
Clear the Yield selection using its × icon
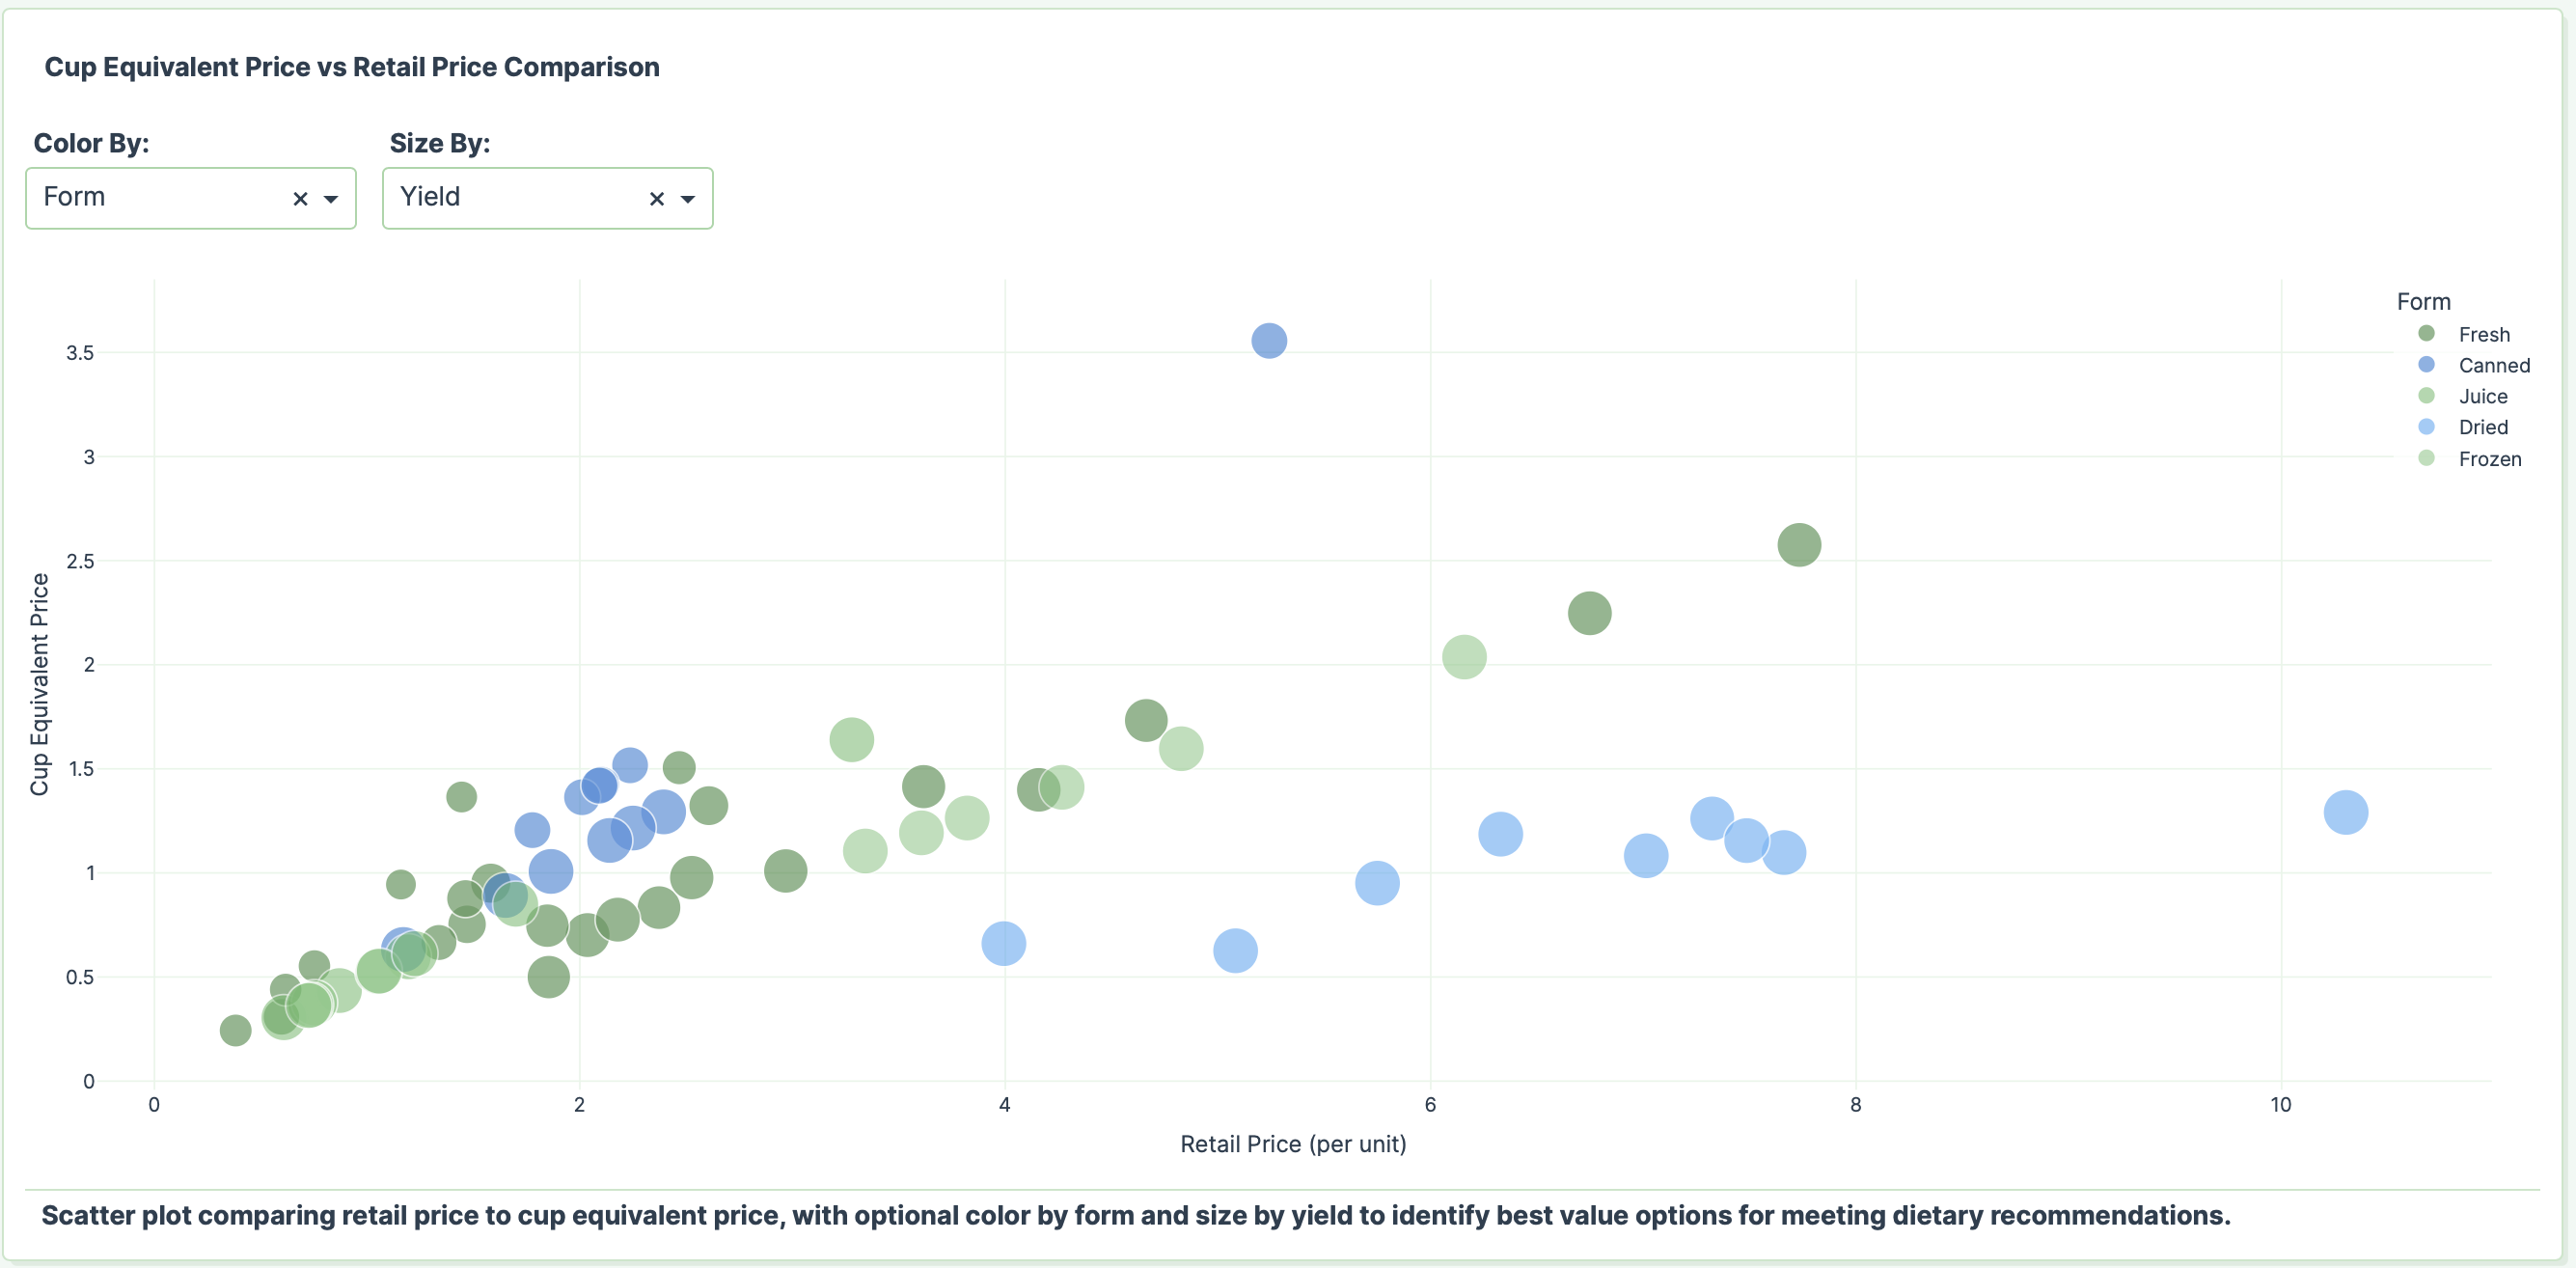click(657, 198)
